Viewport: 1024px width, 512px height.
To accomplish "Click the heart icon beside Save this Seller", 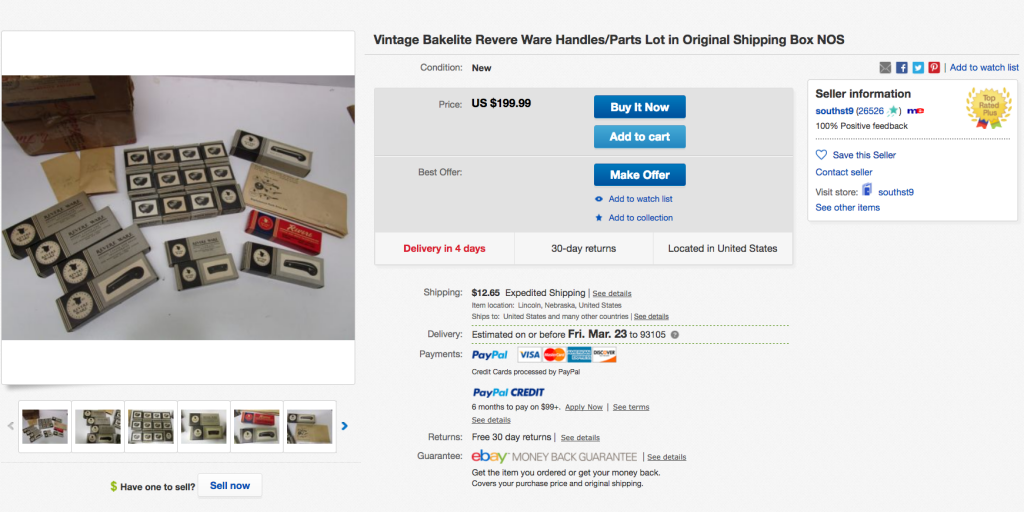I will tap(822, 155).
